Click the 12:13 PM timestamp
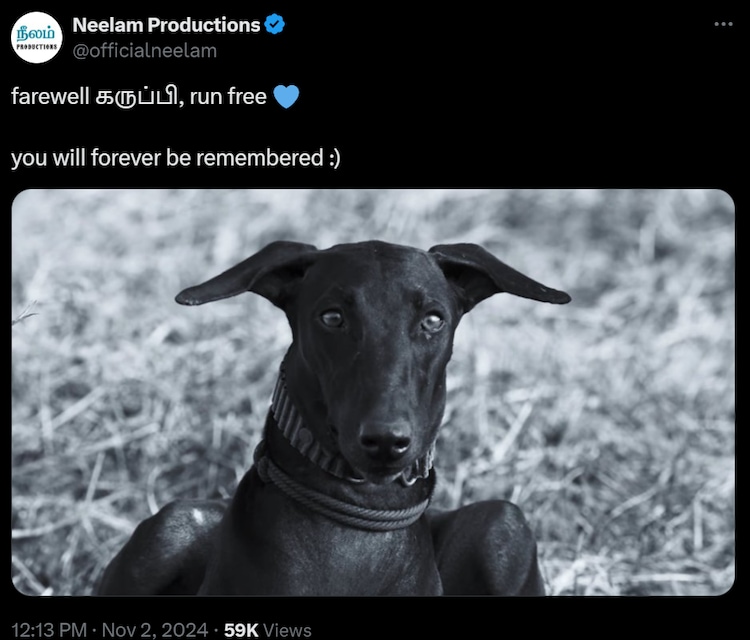This screenshot has width=750, height=640. (x=49, y=630)
